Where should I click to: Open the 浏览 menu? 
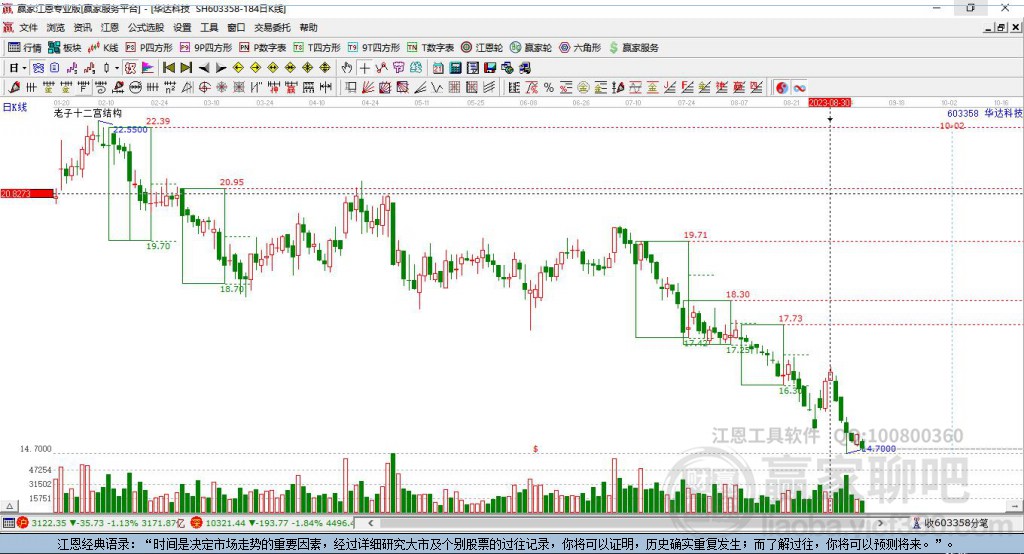56,27
